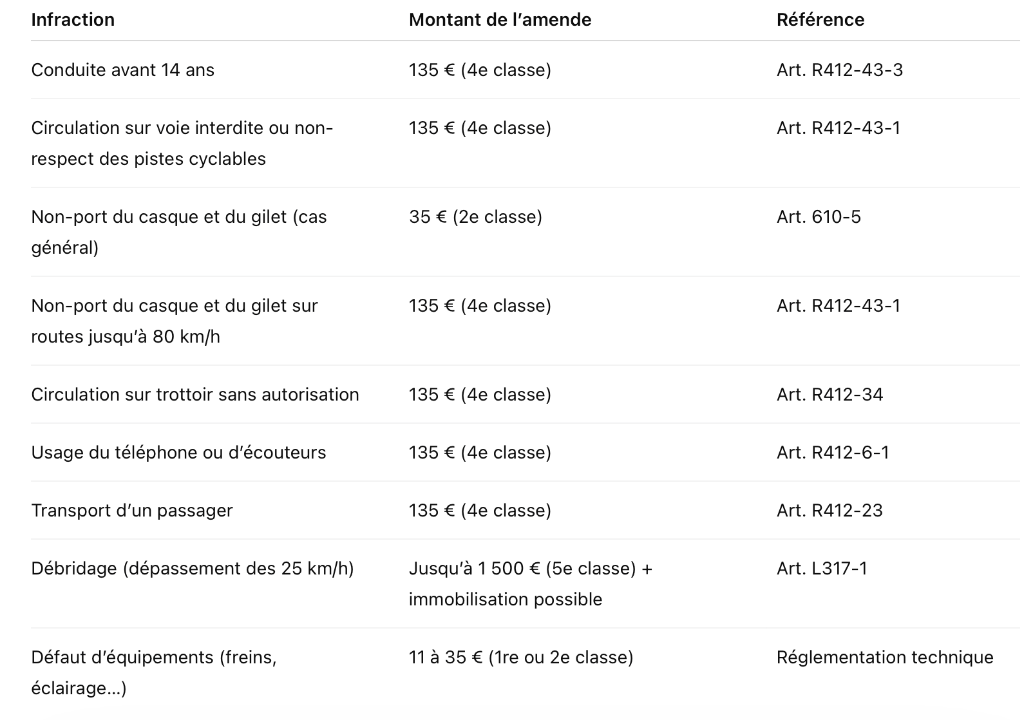Select the "Transport d'un passager" cell

coord(132,511)
